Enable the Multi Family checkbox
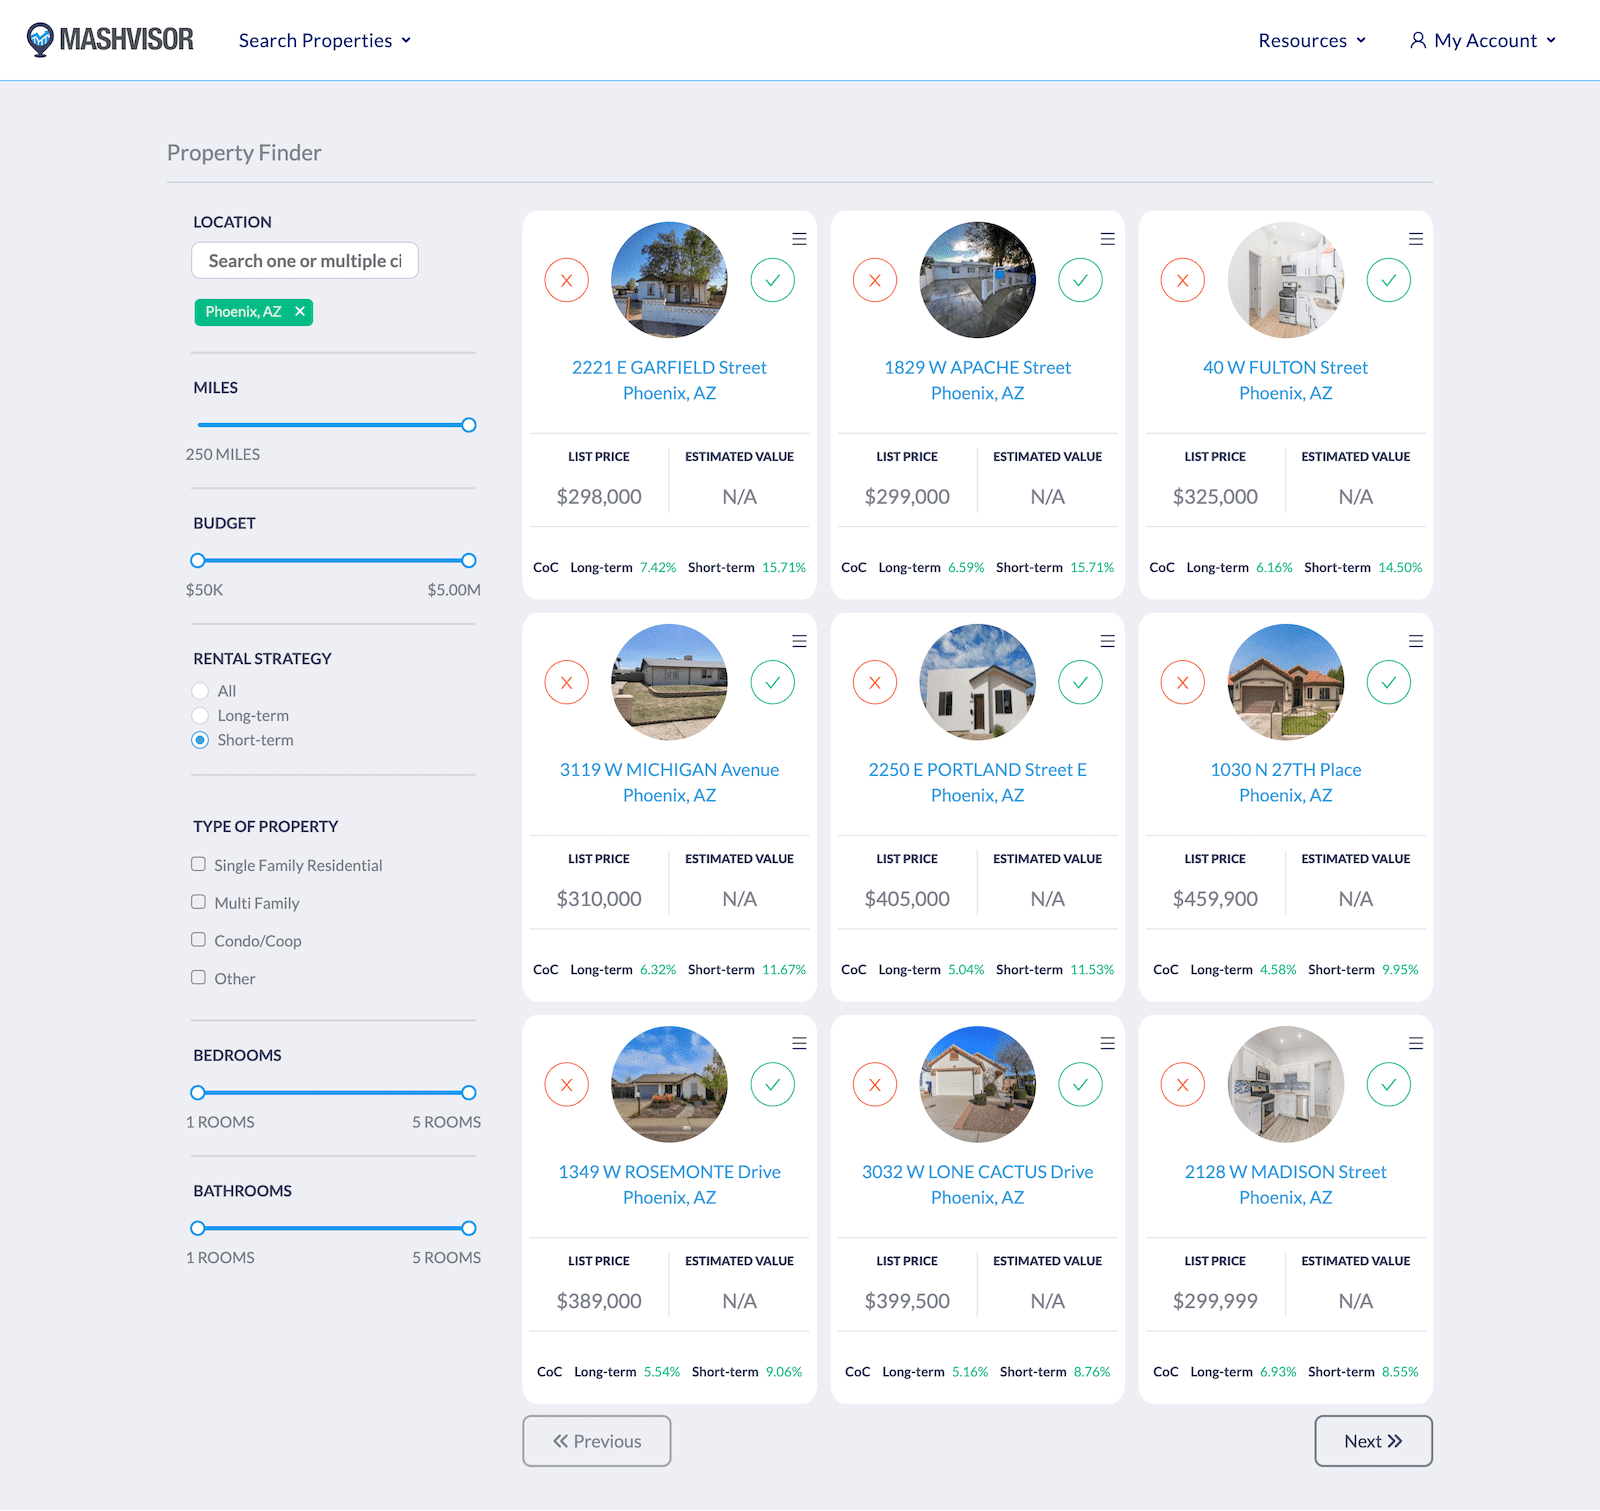This screenshot has width=1600, height=1511. [x=199, y=902]
